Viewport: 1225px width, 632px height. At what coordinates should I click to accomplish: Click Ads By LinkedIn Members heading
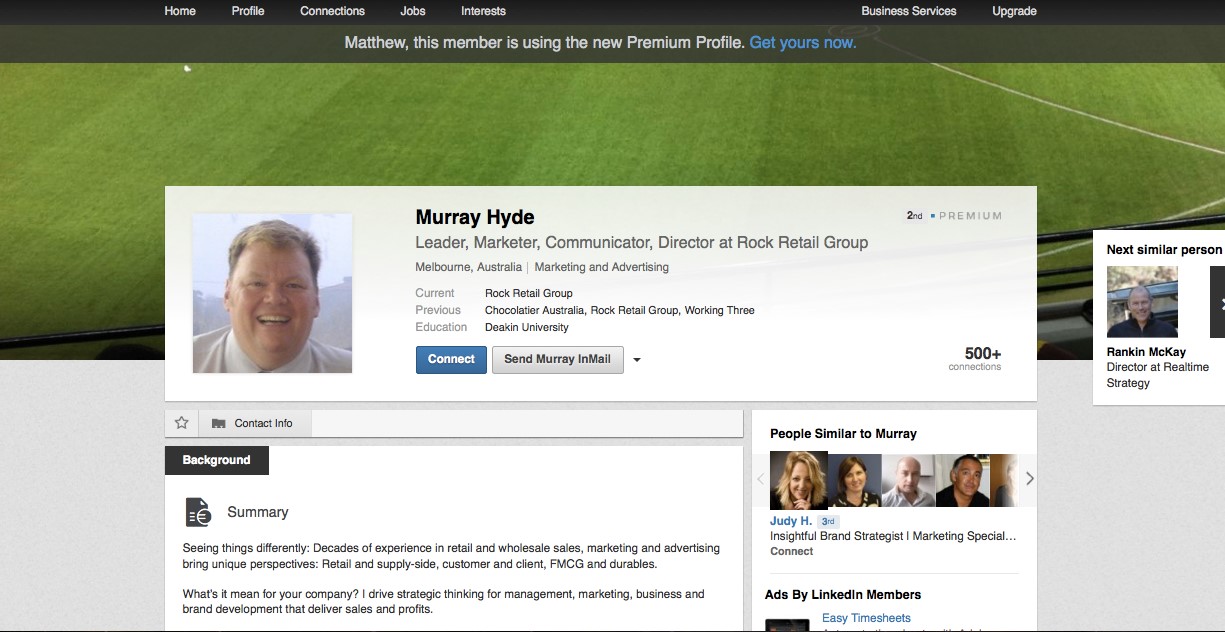coord(843,595)
